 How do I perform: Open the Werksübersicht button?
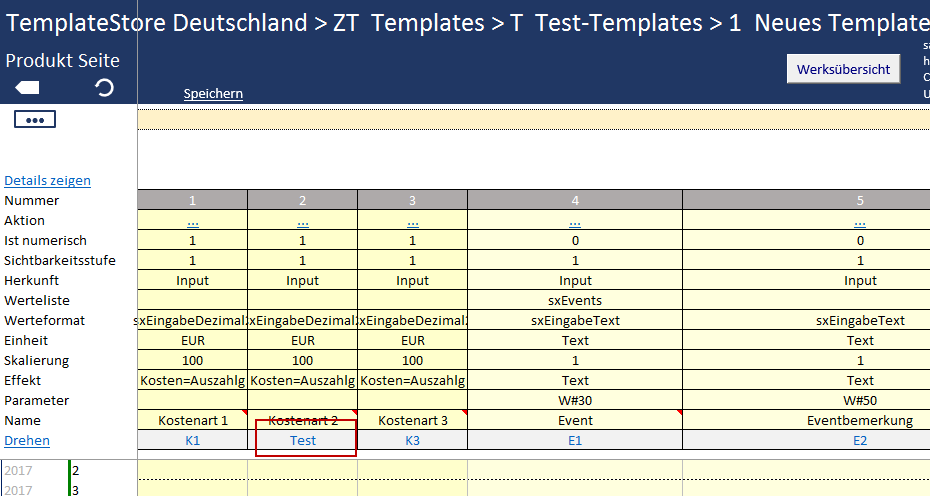pyautogui.click(x=844, y=69)
